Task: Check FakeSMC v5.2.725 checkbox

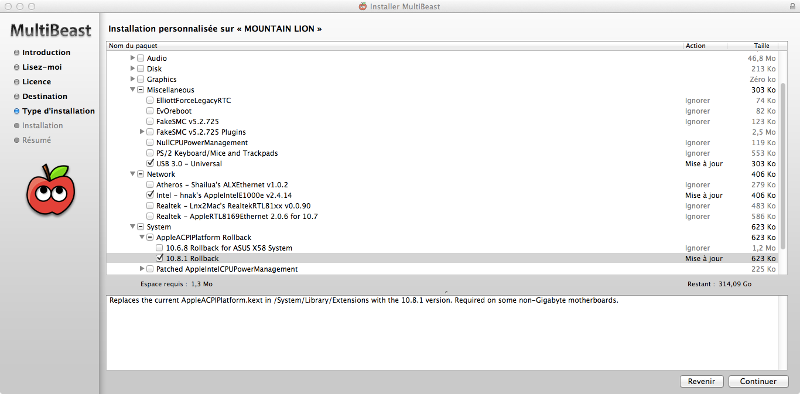Action: point(149,121)
